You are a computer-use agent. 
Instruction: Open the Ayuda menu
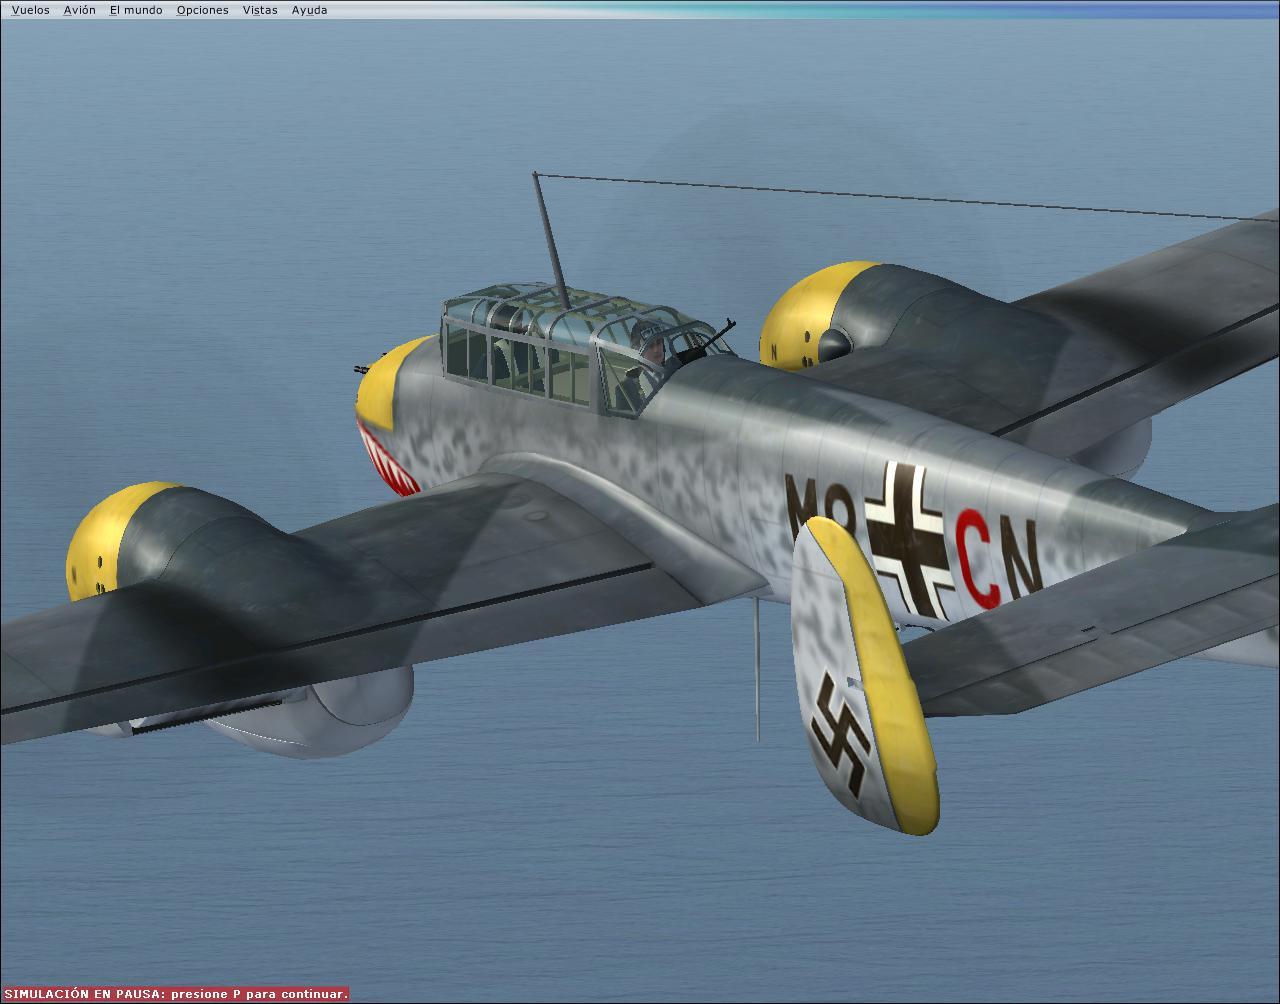(309, 10)
